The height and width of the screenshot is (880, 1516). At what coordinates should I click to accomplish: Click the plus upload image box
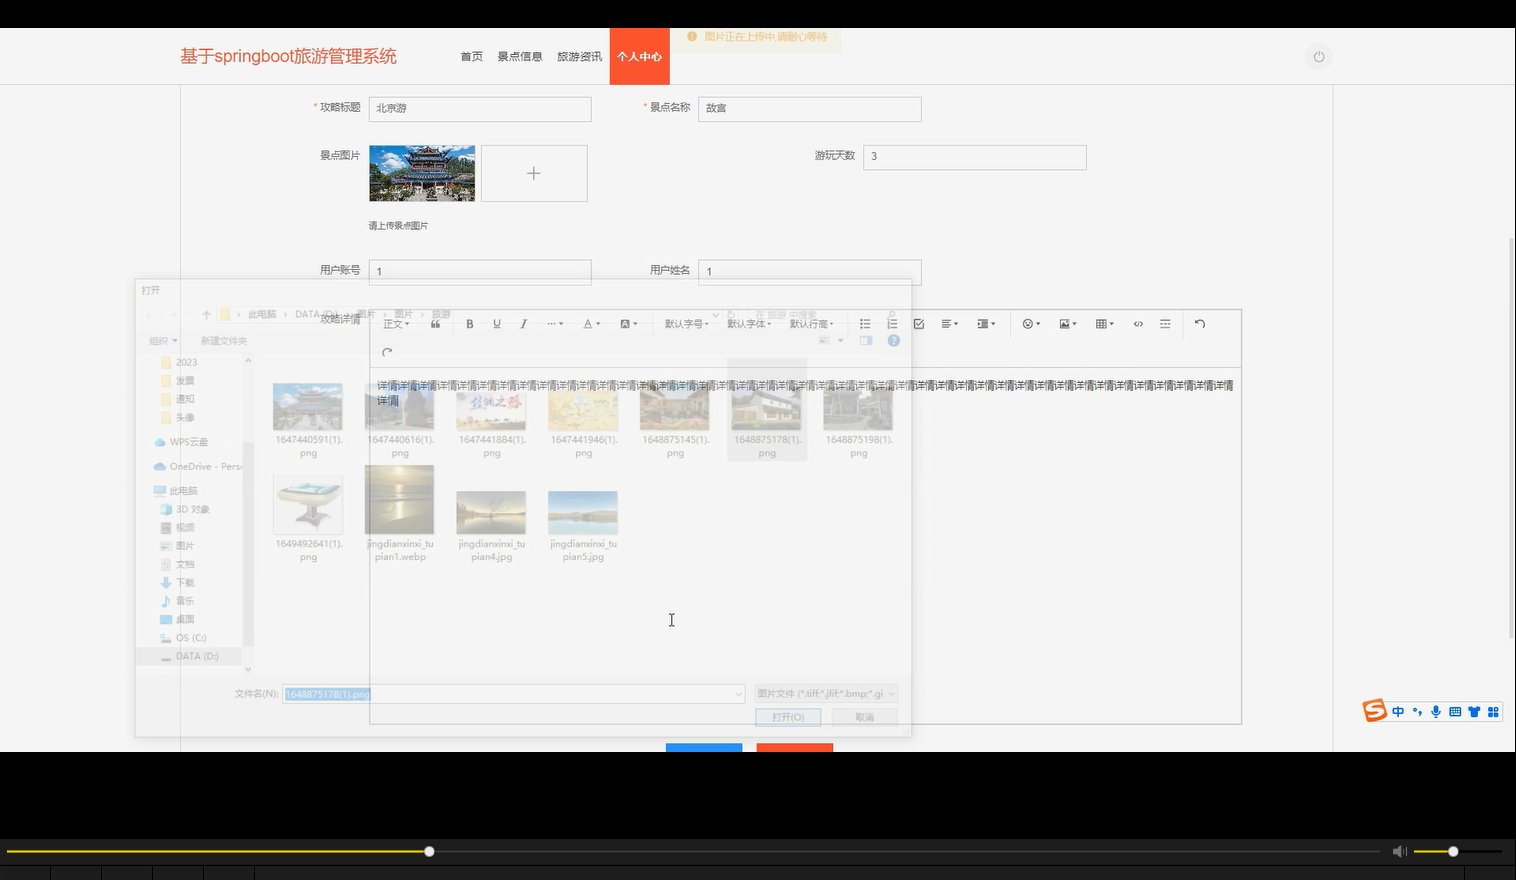tap(534, 173)
